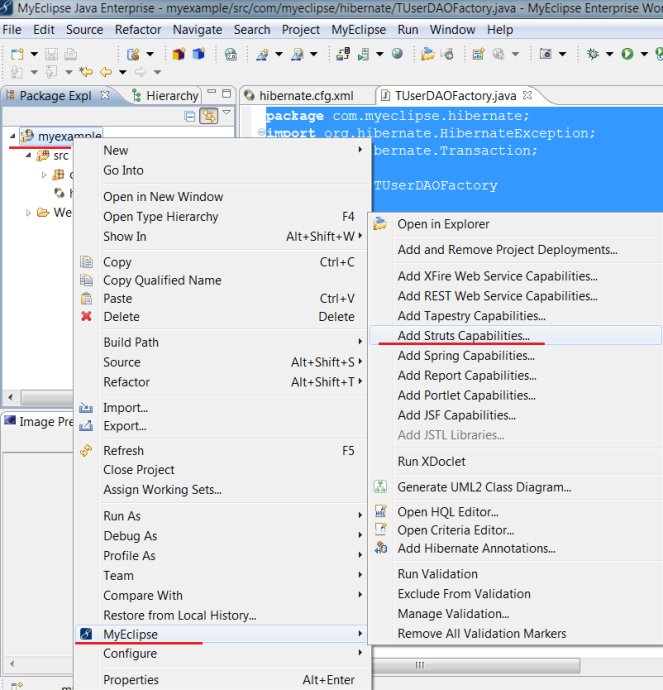Open the Refactor menu in menu bar
The image size is (663, 690).
pyautogui.click(x=138, y=29)
